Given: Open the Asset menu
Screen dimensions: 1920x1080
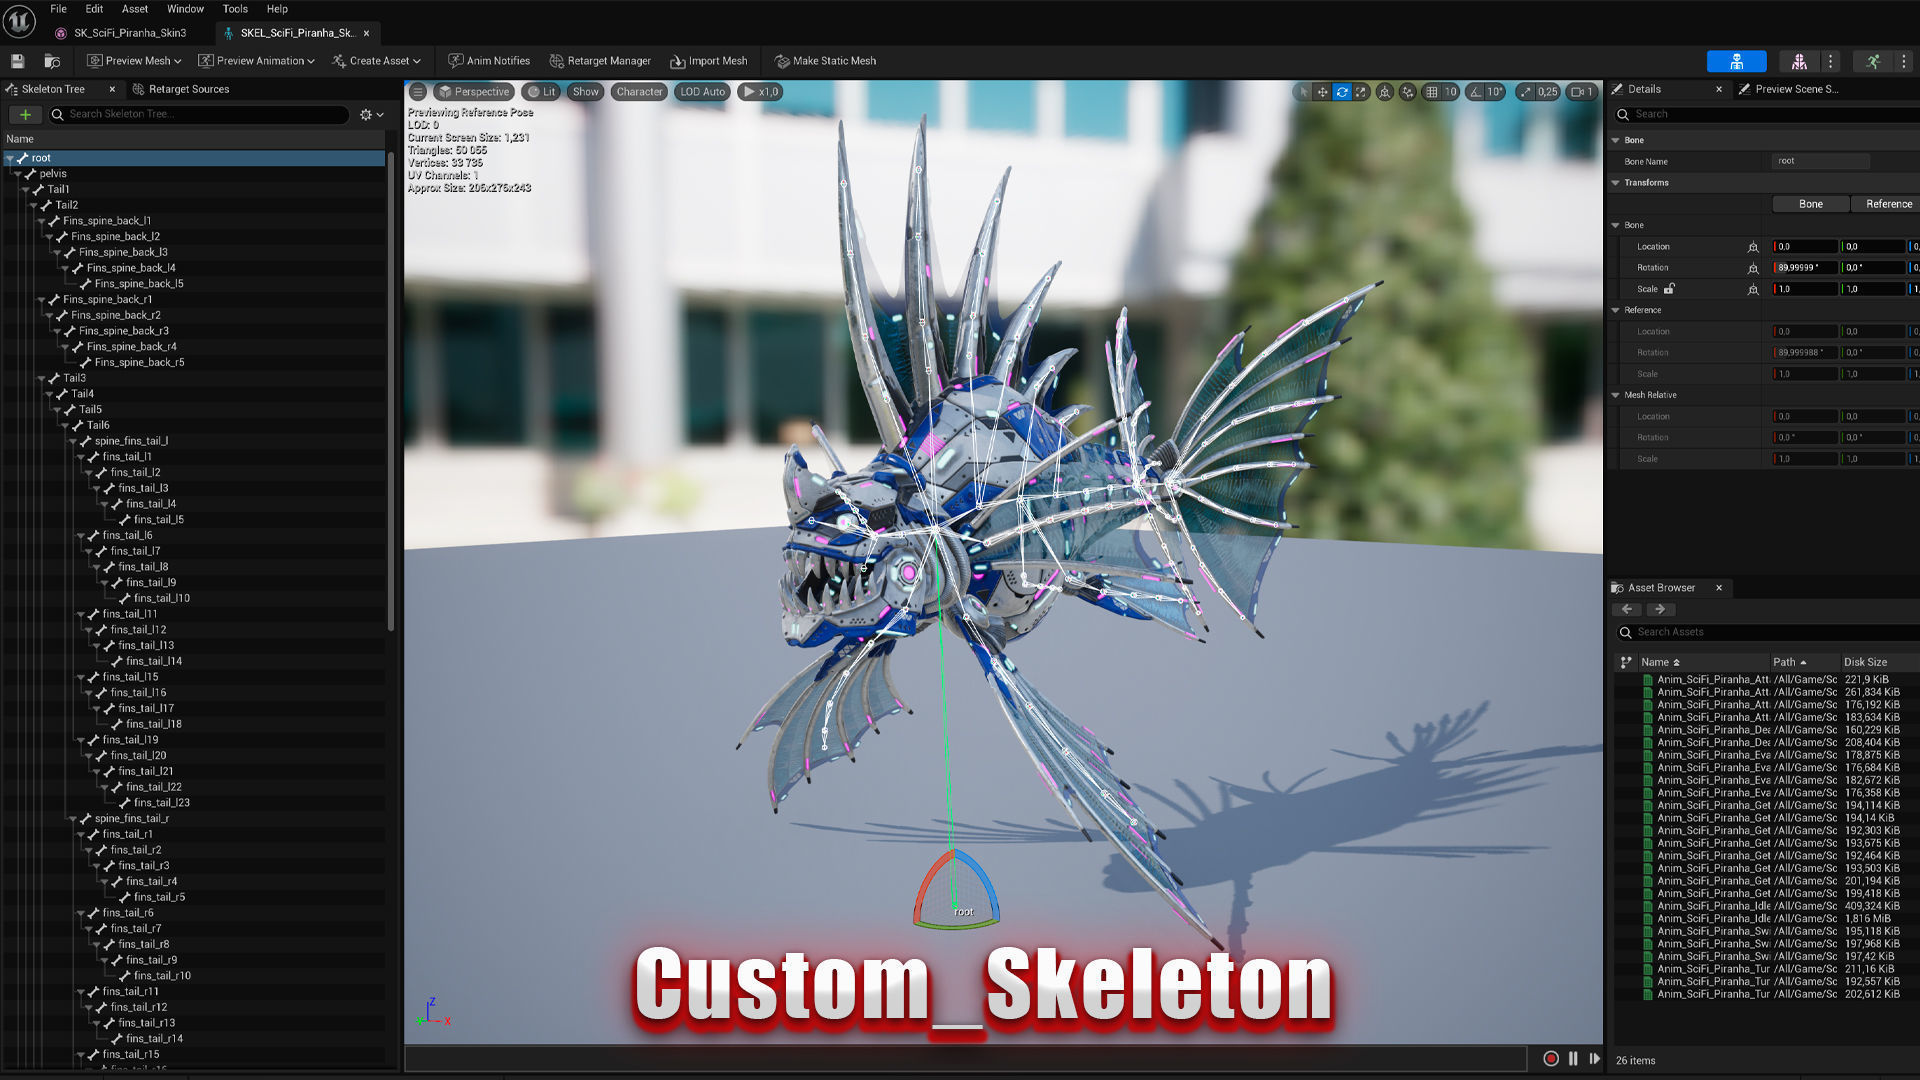Looking at the screenshot, I should 134,9.
